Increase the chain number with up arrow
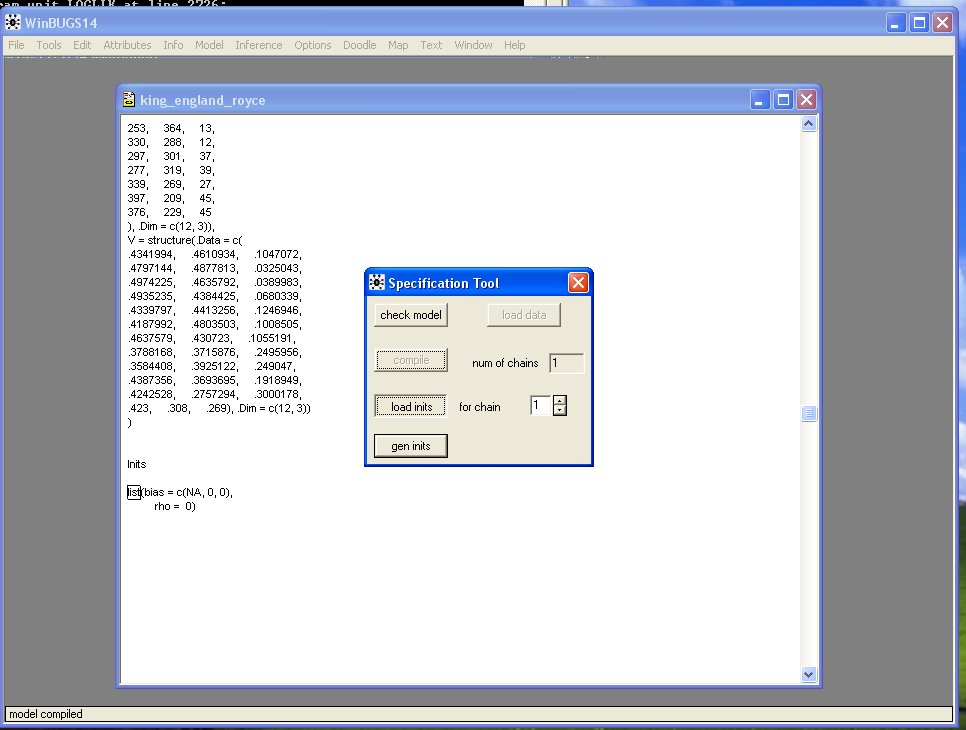 point(560,401)
